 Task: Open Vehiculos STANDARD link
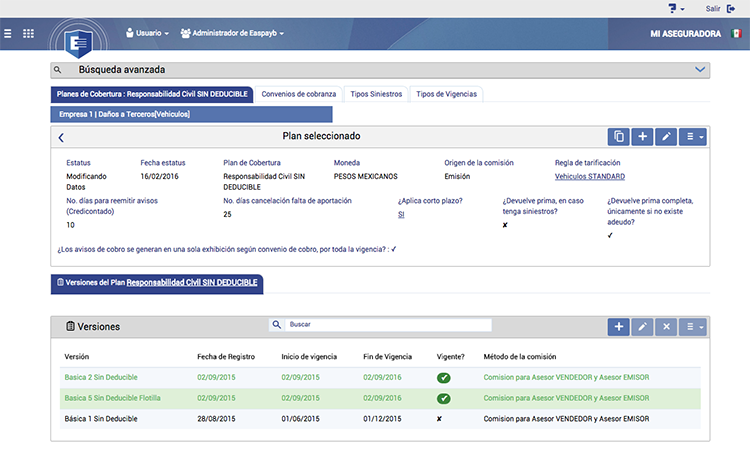coord(590,176)
